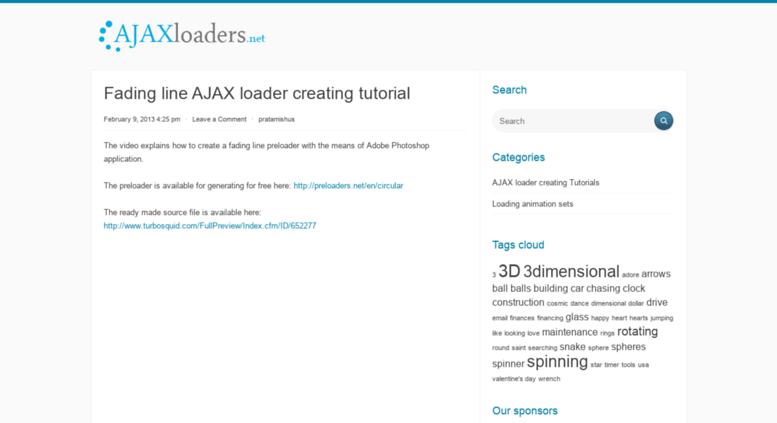777x423 pixels.
Task: Select the 'clock' tag
Action: [634, 288]
